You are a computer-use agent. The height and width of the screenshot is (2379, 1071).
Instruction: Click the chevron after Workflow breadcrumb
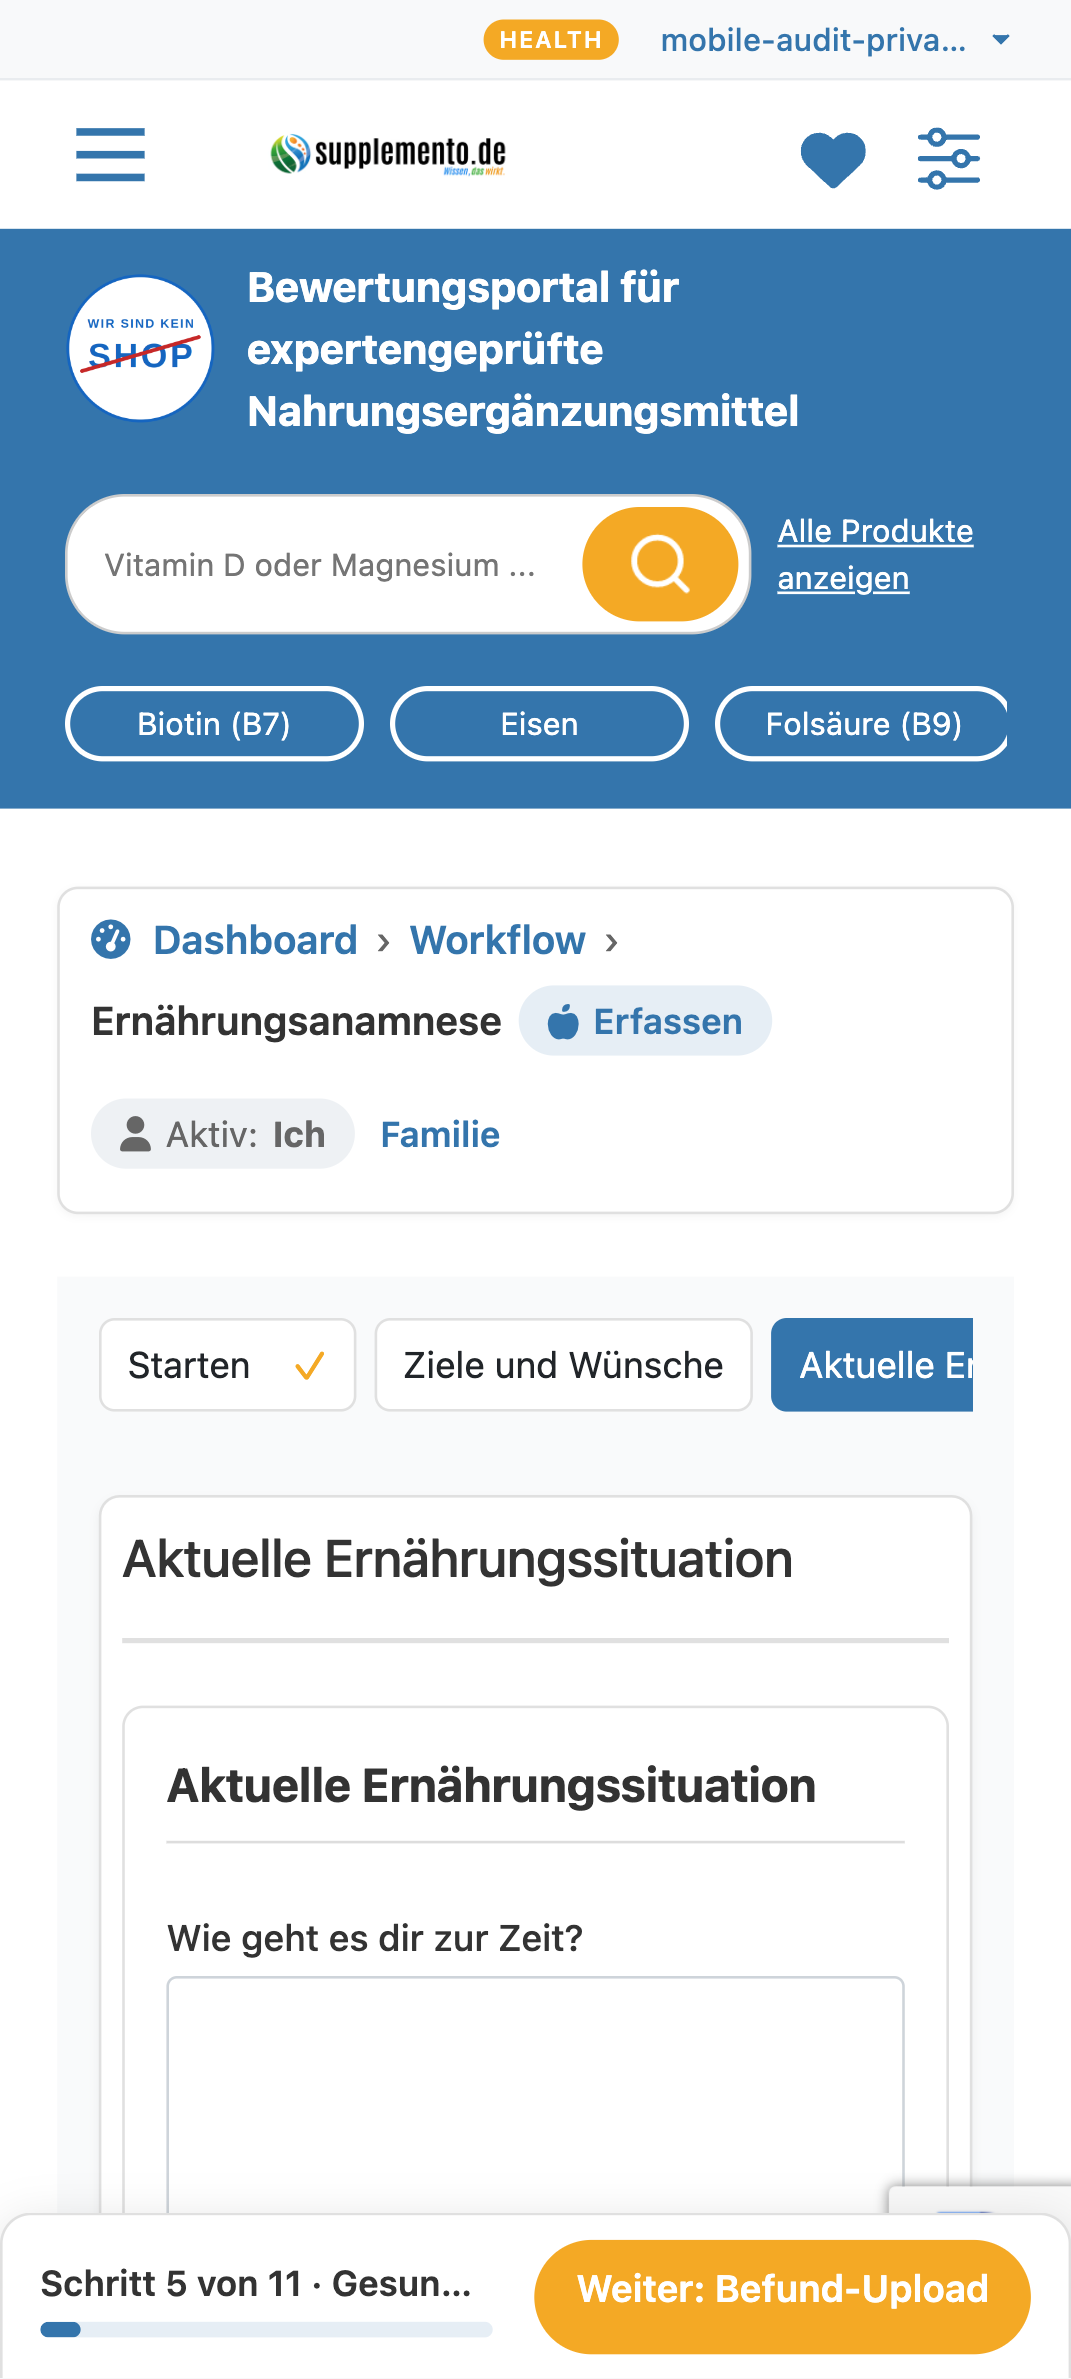pos(612,941)
